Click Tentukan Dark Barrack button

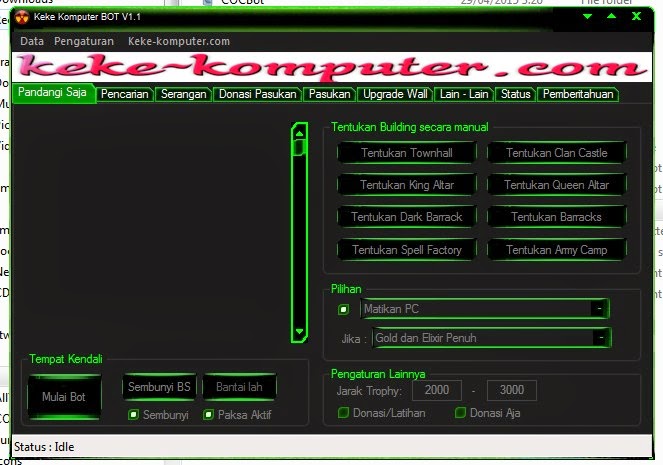tap(407, 217)
